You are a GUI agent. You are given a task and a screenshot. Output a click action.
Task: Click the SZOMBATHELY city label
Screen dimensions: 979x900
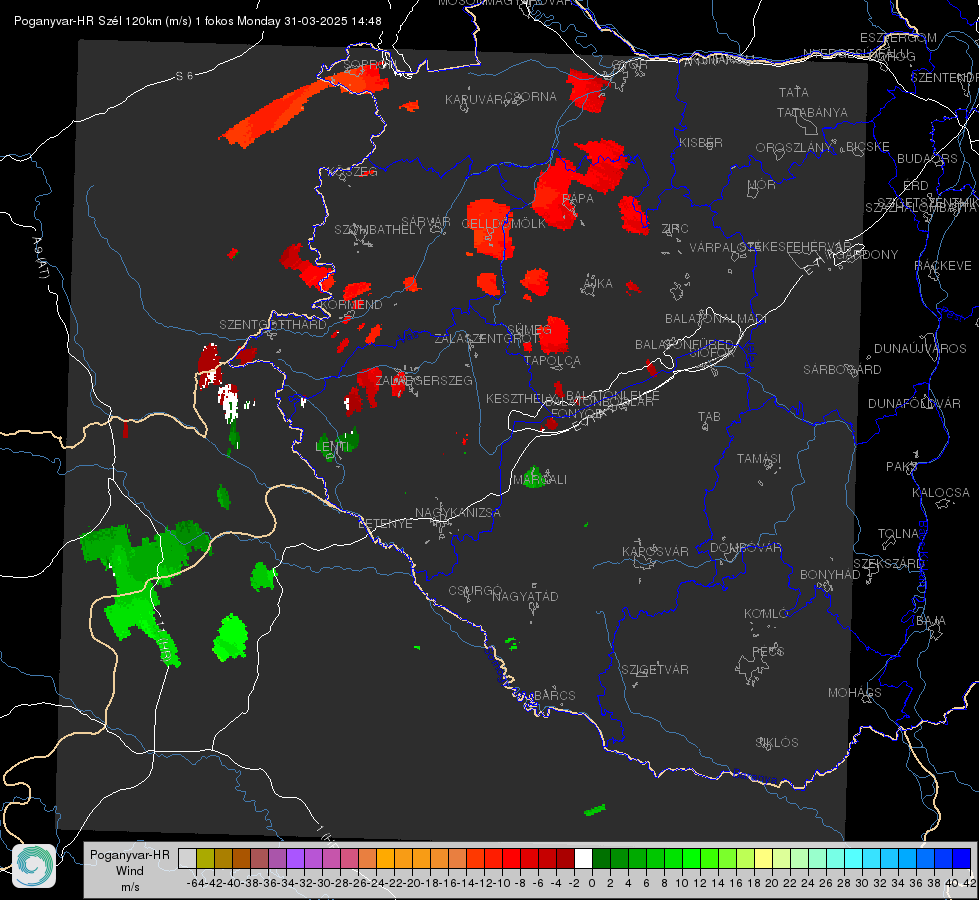(x=379, y=230)
